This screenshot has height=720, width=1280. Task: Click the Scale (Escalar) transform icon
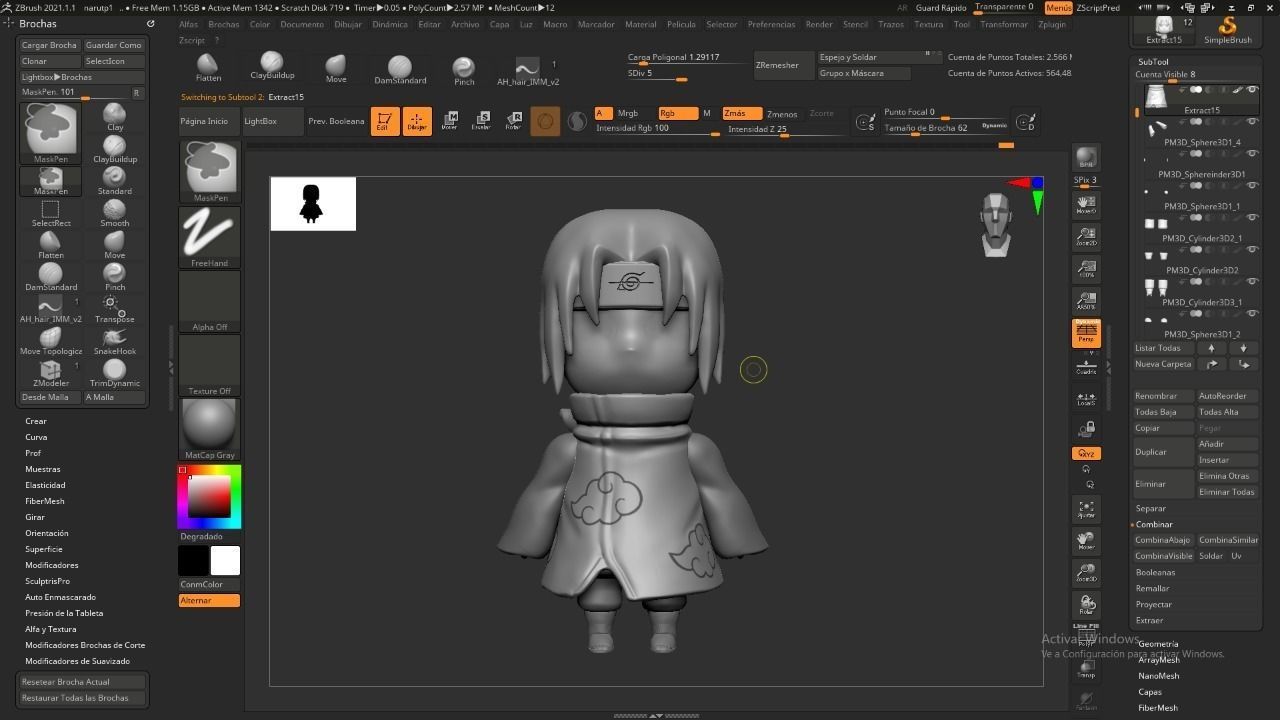pyautogui.click(x=481, y=121)
